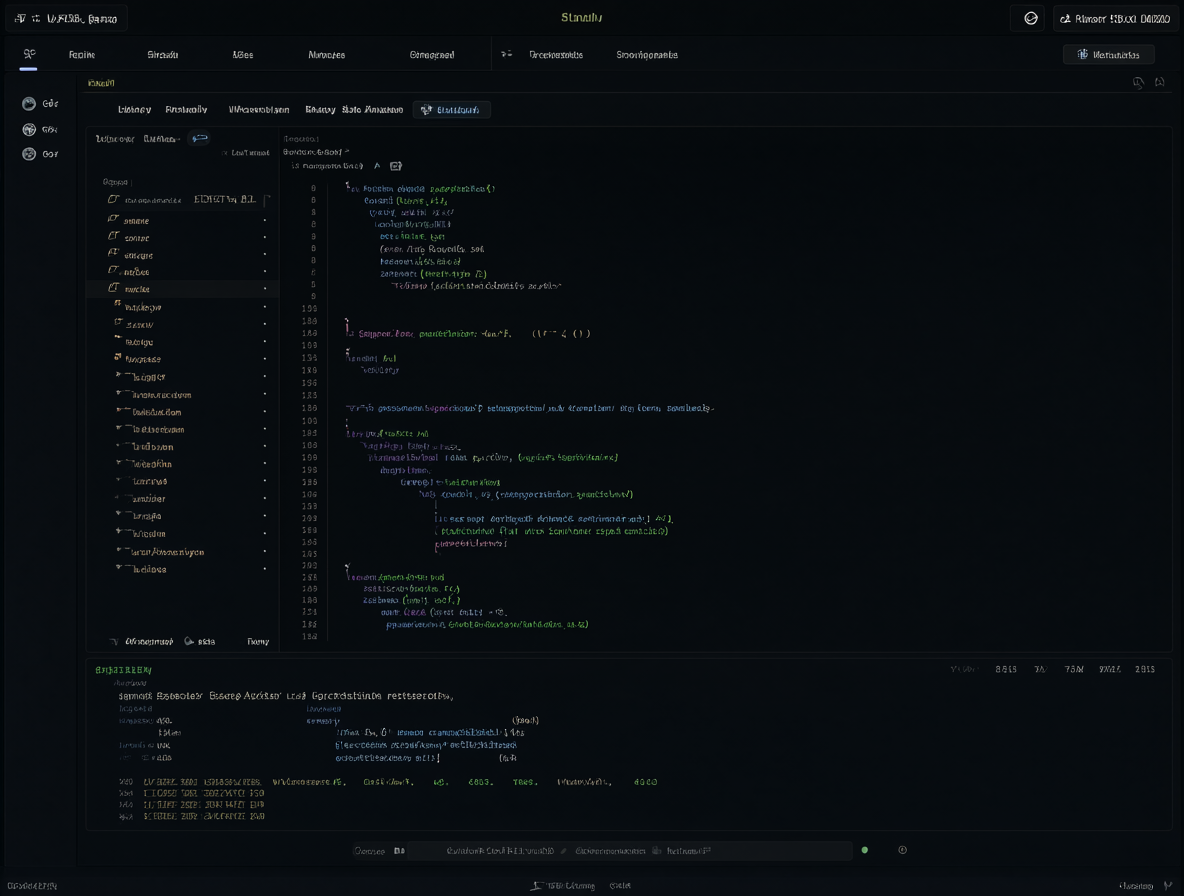1184x896 pixels.
Task: Click the topmost round icon in the left sidebar
Action: (29, 104)
